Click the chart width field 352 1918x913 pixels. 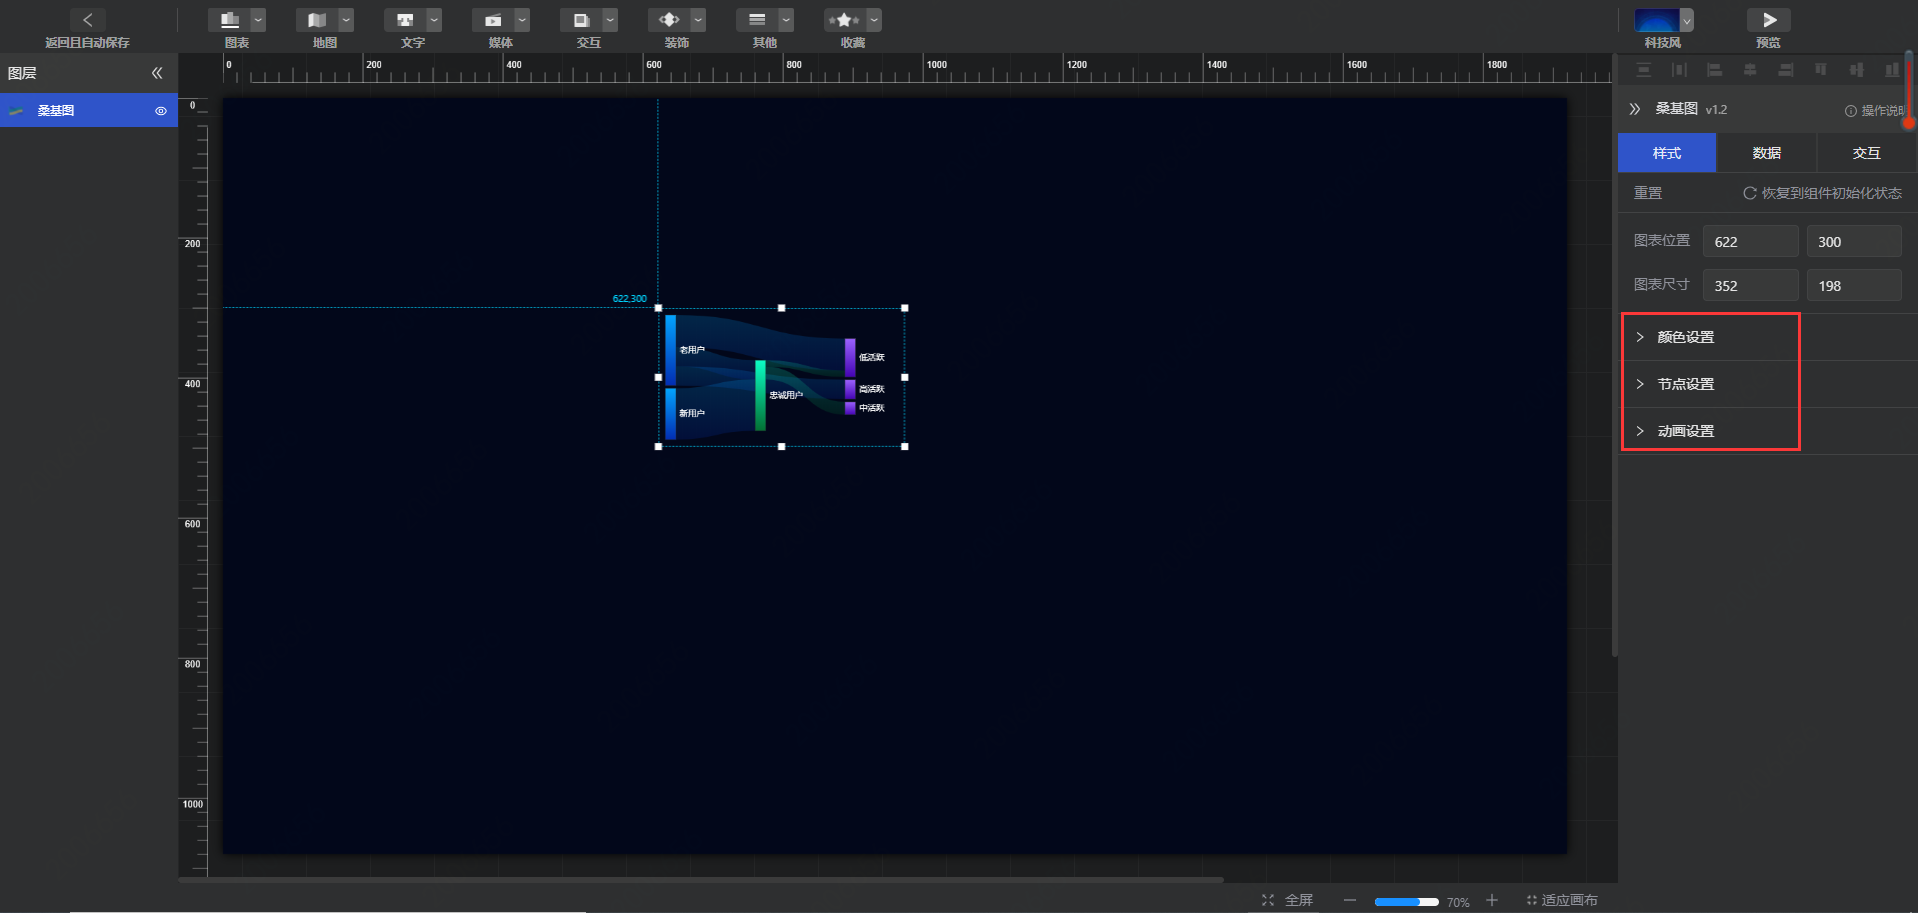1751,286
